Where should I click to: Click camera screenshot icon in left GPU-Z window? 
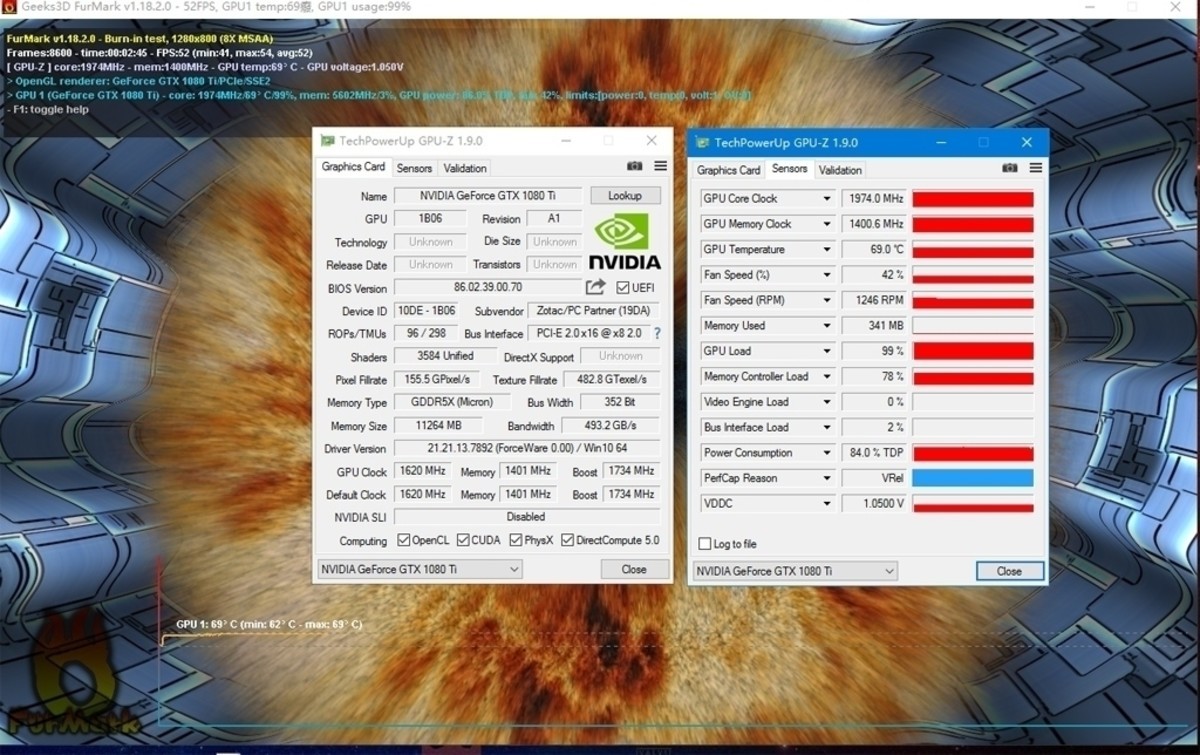pos(635,166)
